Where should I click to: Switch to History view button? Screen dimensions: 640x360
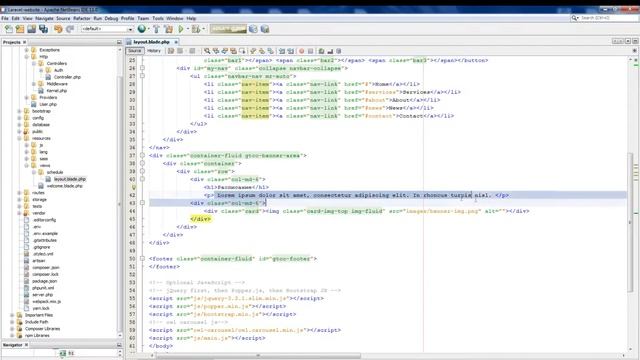tap(154, 51)
